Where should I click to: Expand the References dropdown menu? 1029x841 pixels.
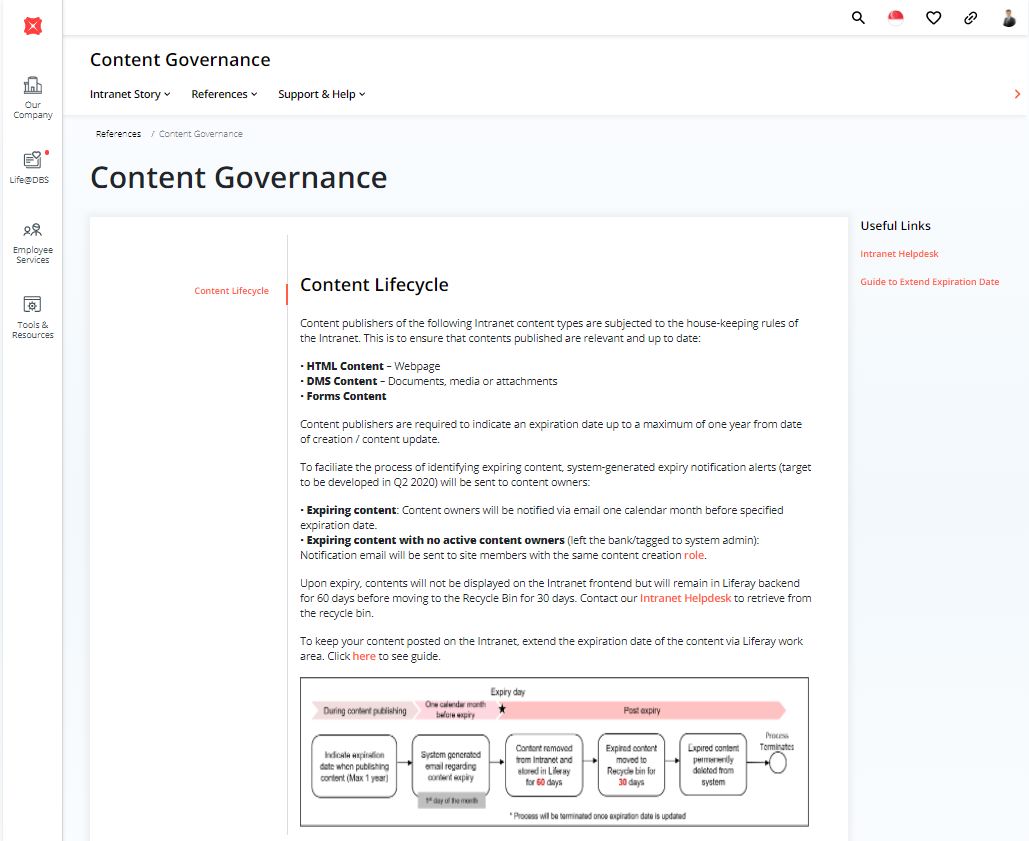(x=224, y=94)
